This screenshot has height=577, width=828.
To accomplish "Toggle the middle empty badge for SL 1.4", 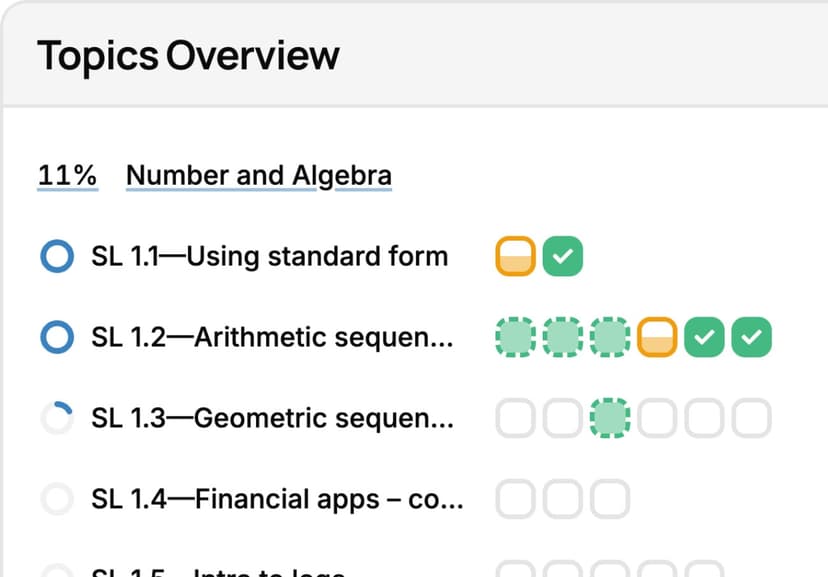I will (562, 498).
